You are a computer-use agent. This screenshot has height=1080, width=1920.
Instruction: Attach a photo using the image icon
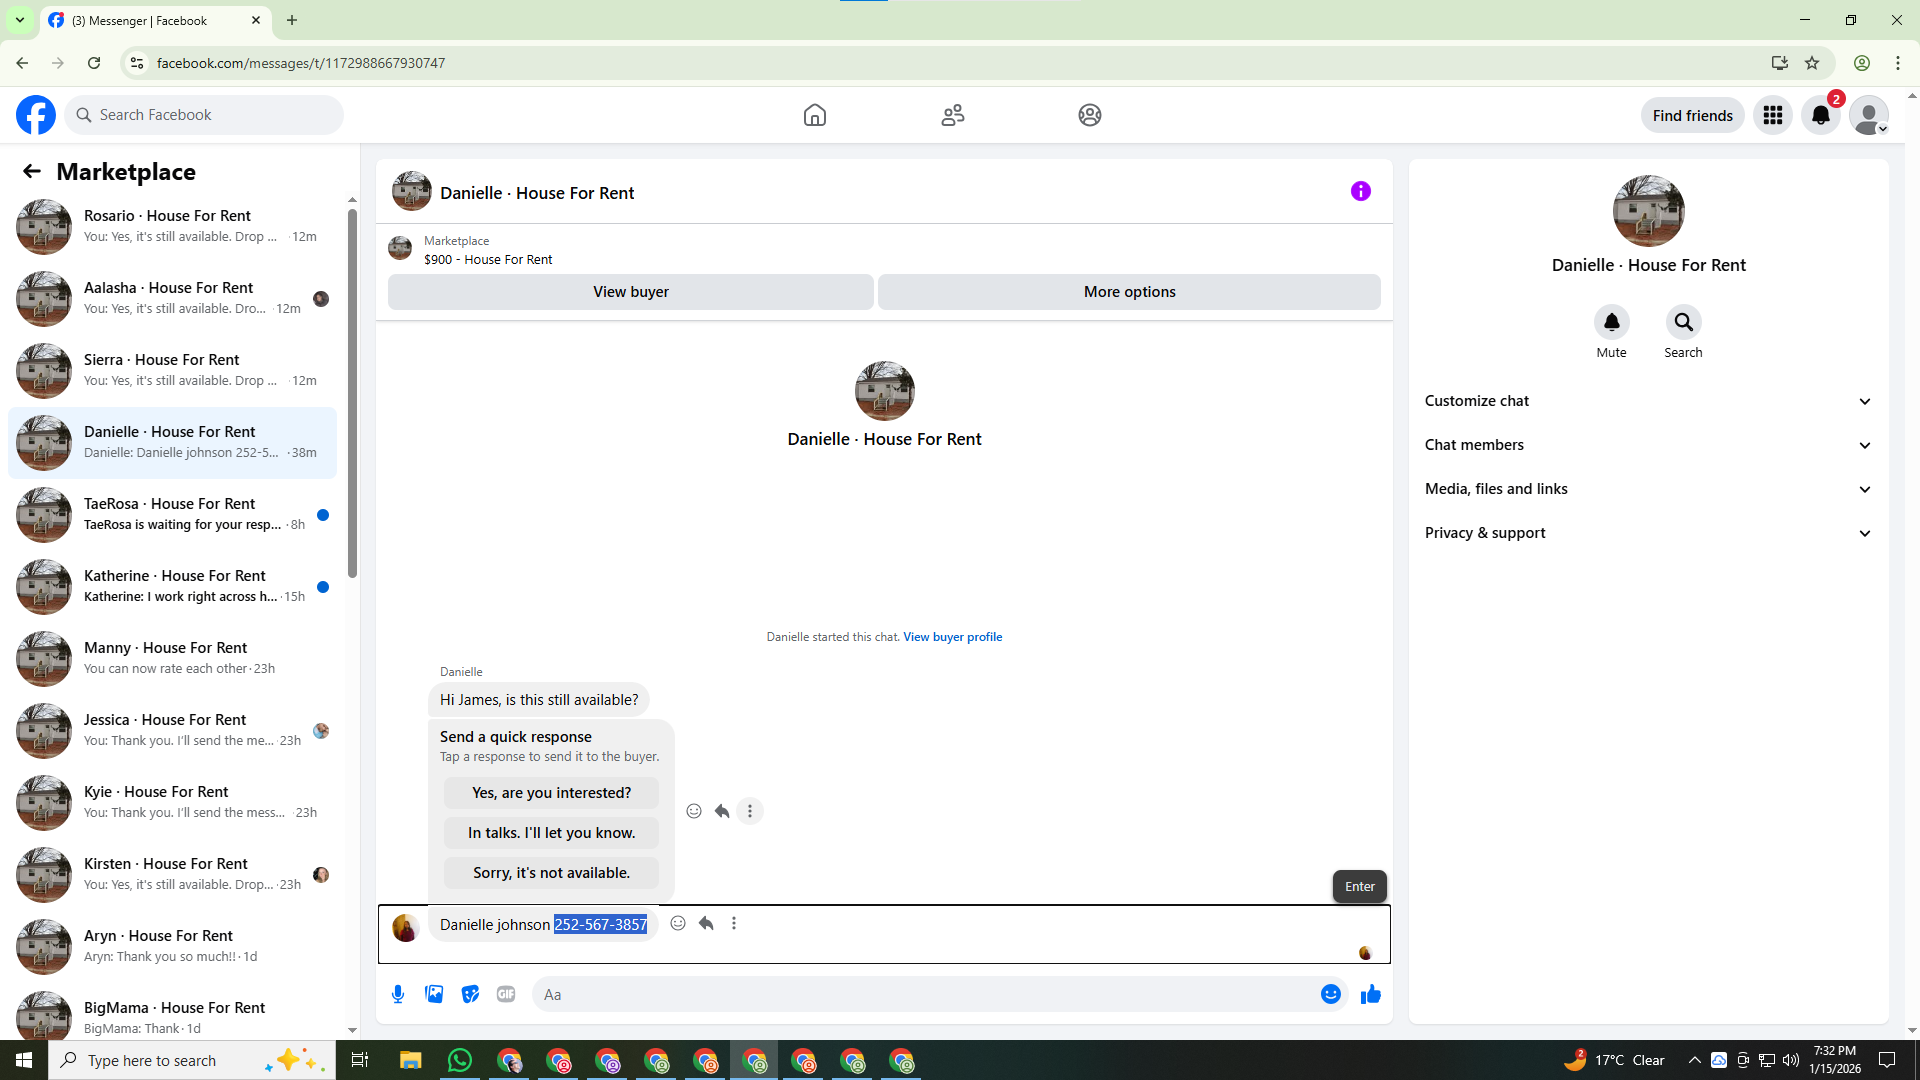pyautogui.click(x=434, y=994)
